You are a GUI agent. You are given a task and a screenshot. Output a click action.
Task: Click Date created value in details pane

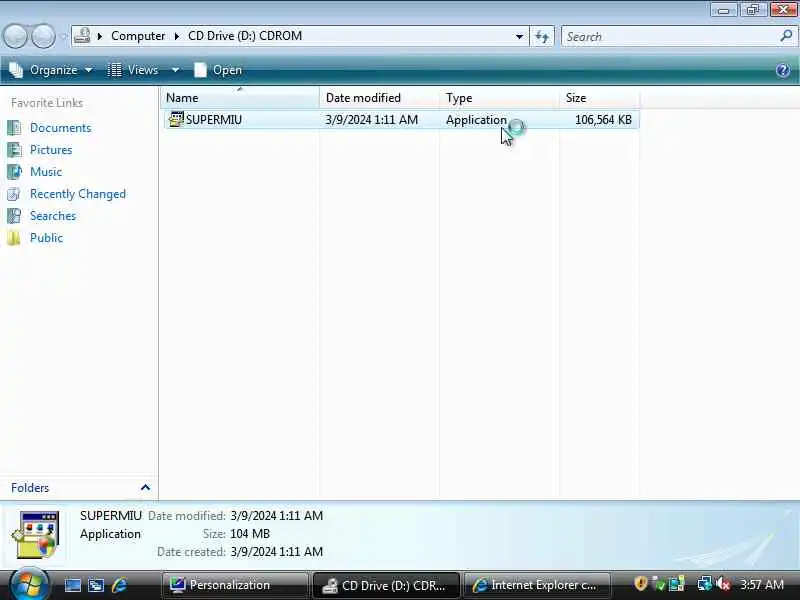point(277,552)
